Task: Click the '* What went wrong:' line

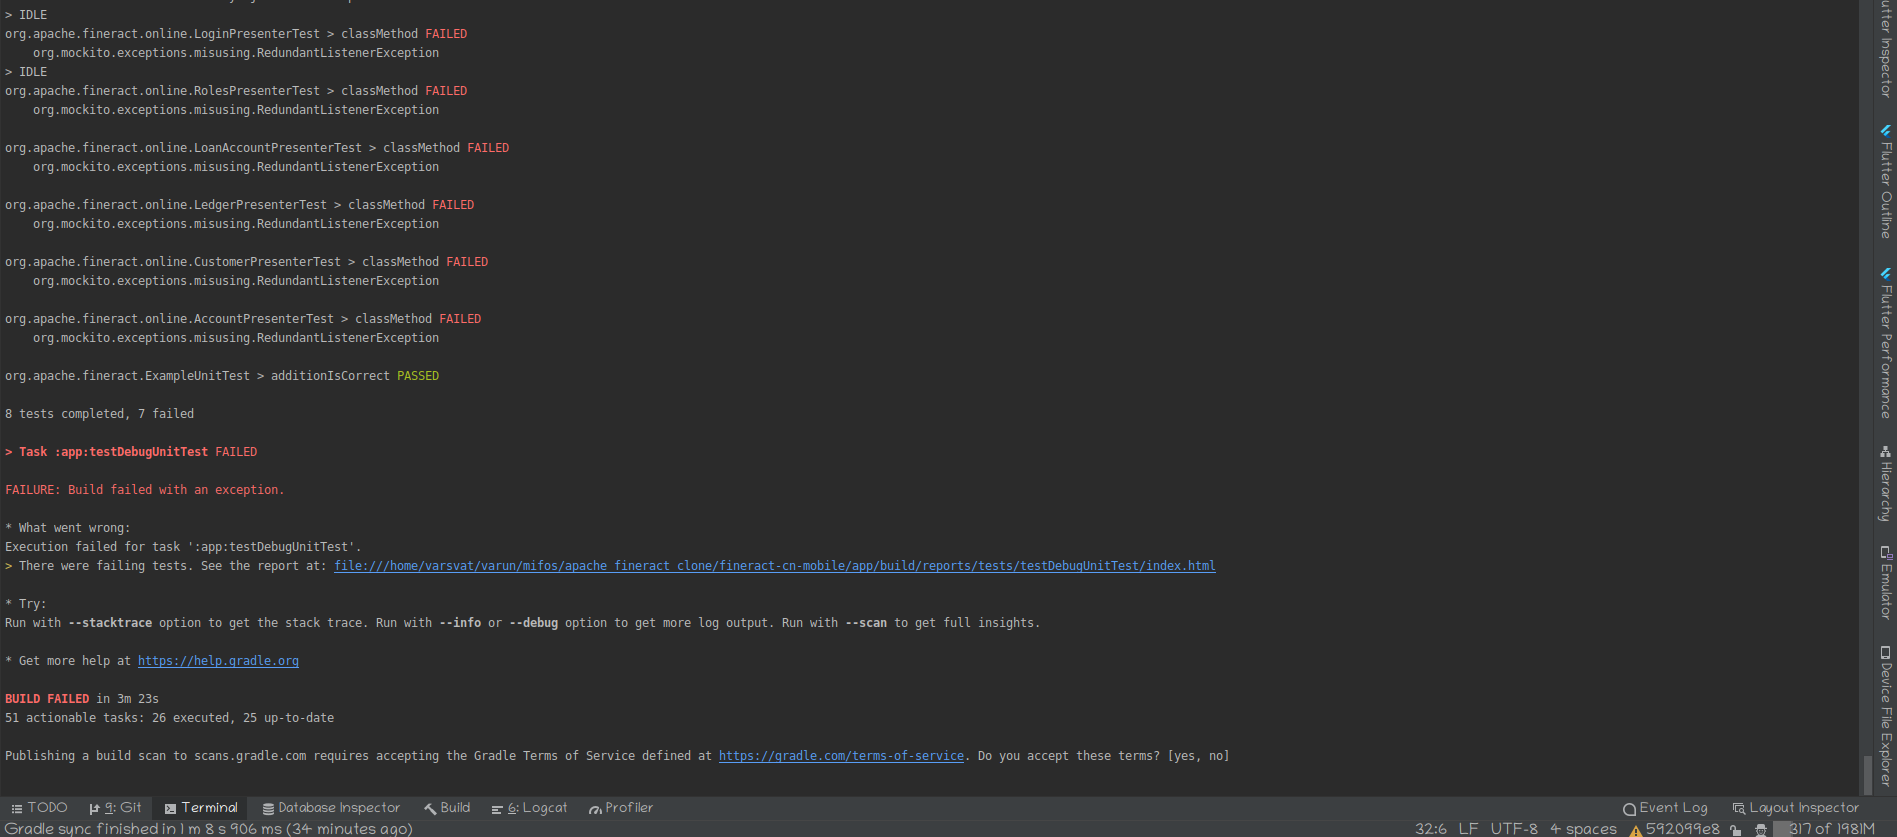Action: tap(68, 528)
